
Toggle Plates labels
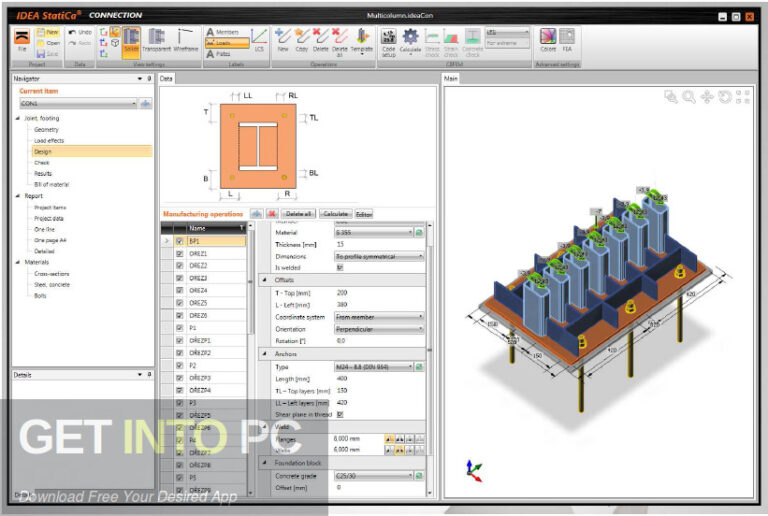pos(219,54)
